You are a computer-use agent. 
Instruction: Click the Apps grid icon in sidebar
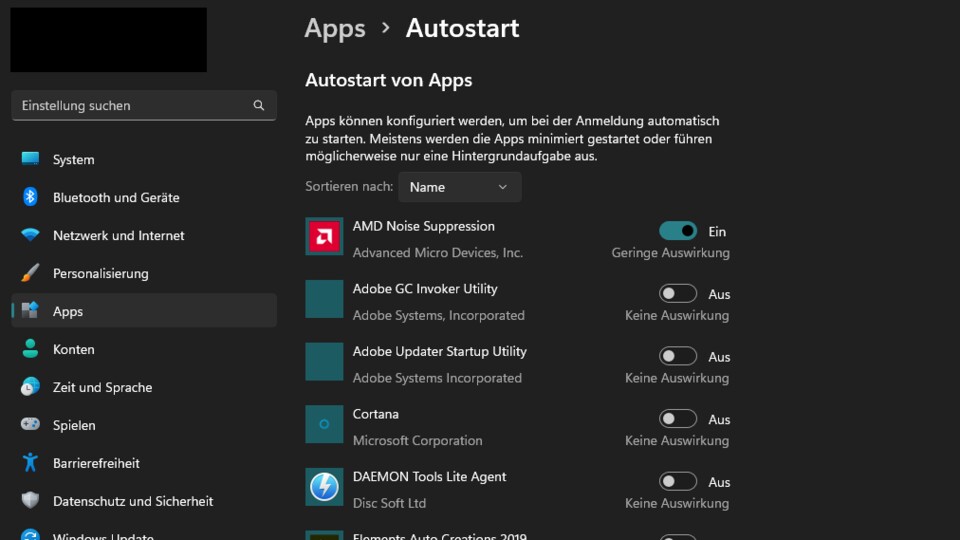tap(30, 311)
